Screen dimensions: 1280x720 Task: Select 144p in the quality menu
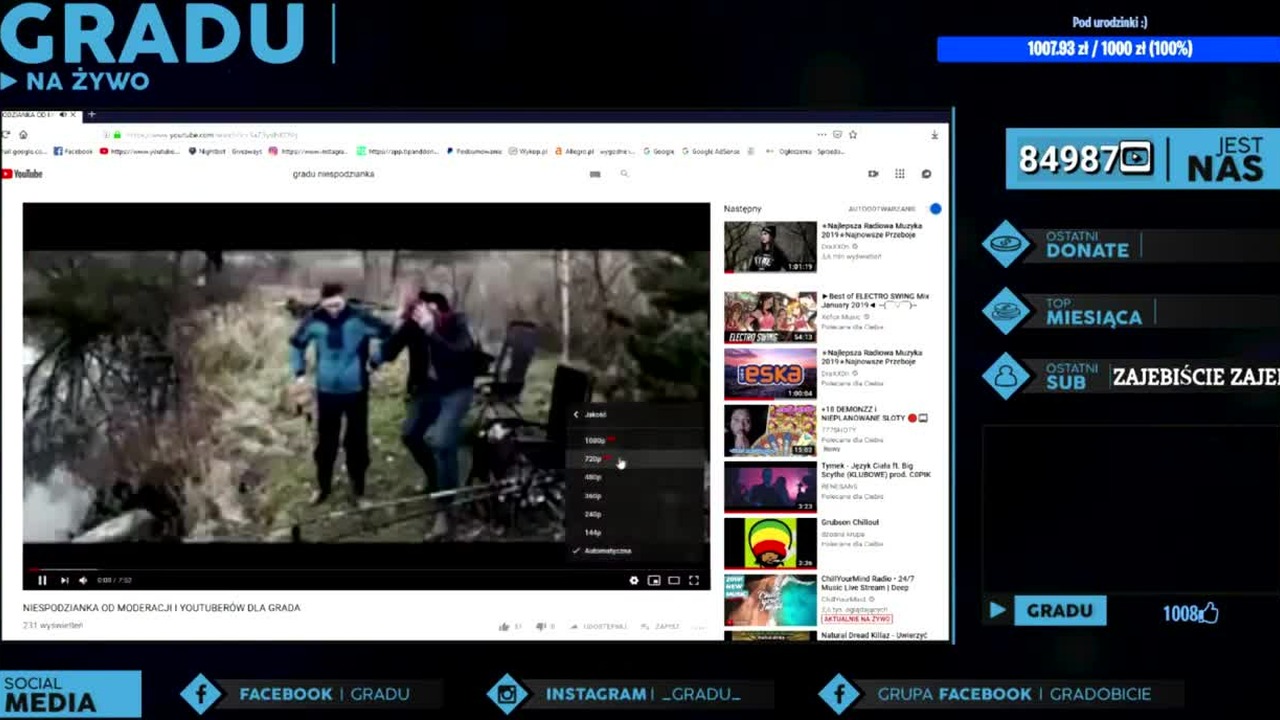(634, 532)
